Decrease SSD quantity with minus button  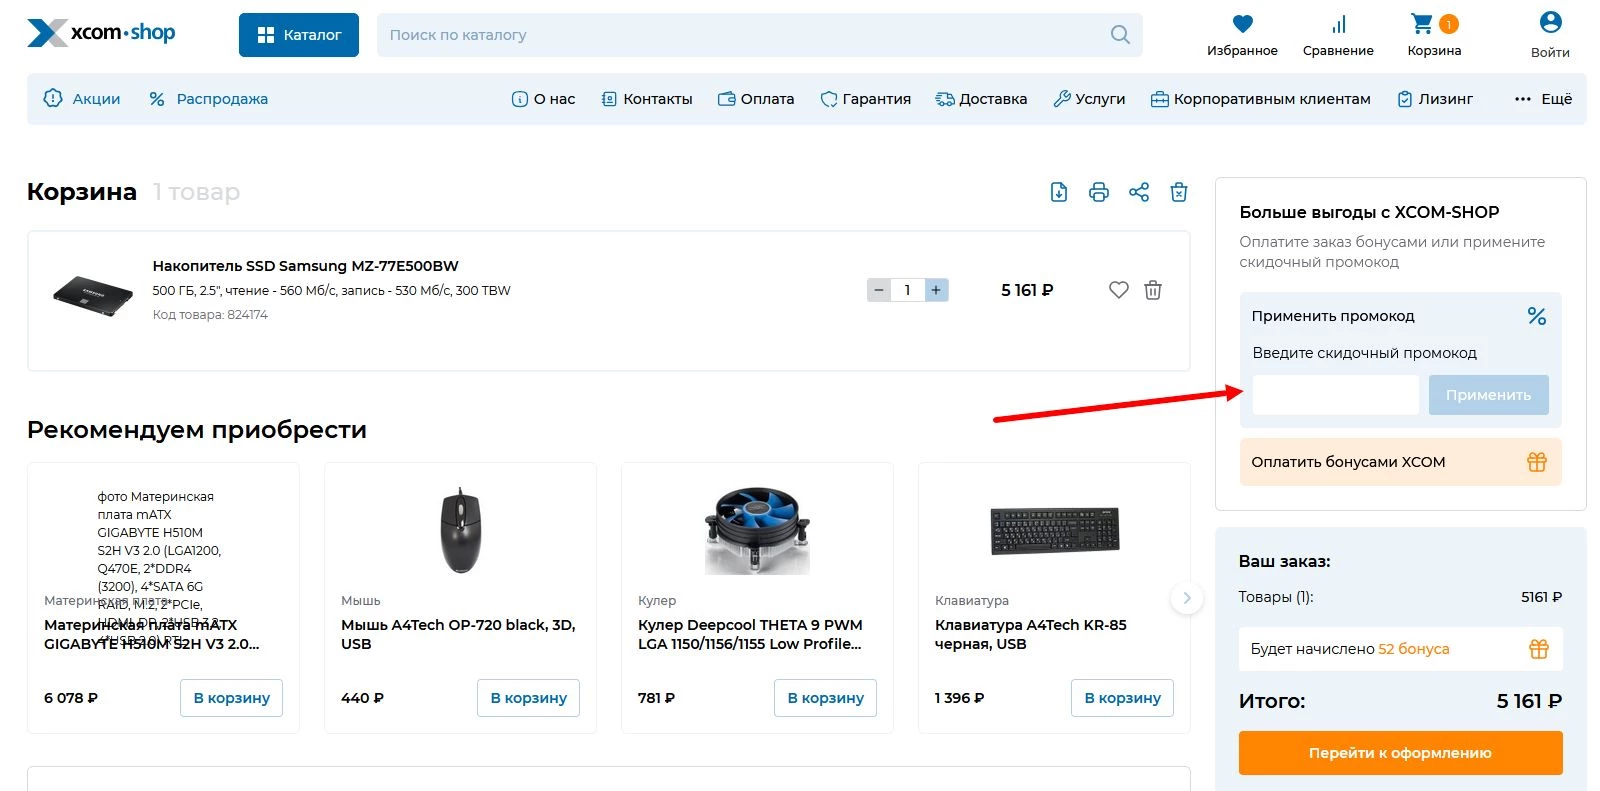879,290
